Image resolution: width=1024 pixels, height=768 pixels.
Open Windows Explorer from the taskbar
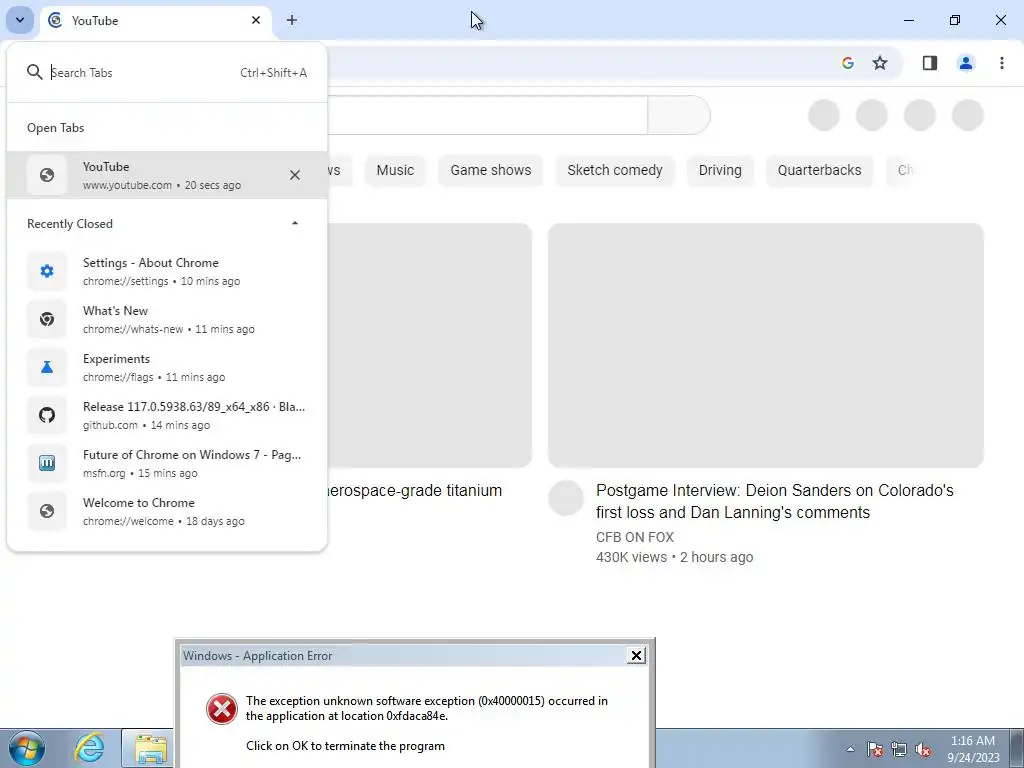click(150, 748)
